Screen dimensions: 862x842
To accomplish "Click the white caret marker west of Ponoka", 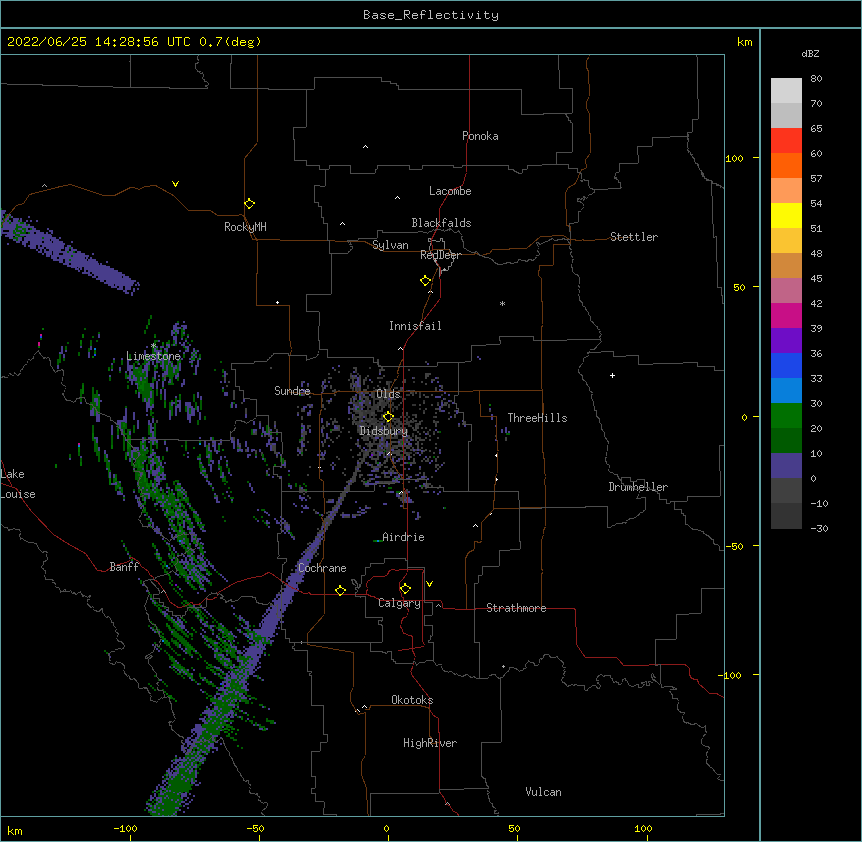I will (365, 147).
